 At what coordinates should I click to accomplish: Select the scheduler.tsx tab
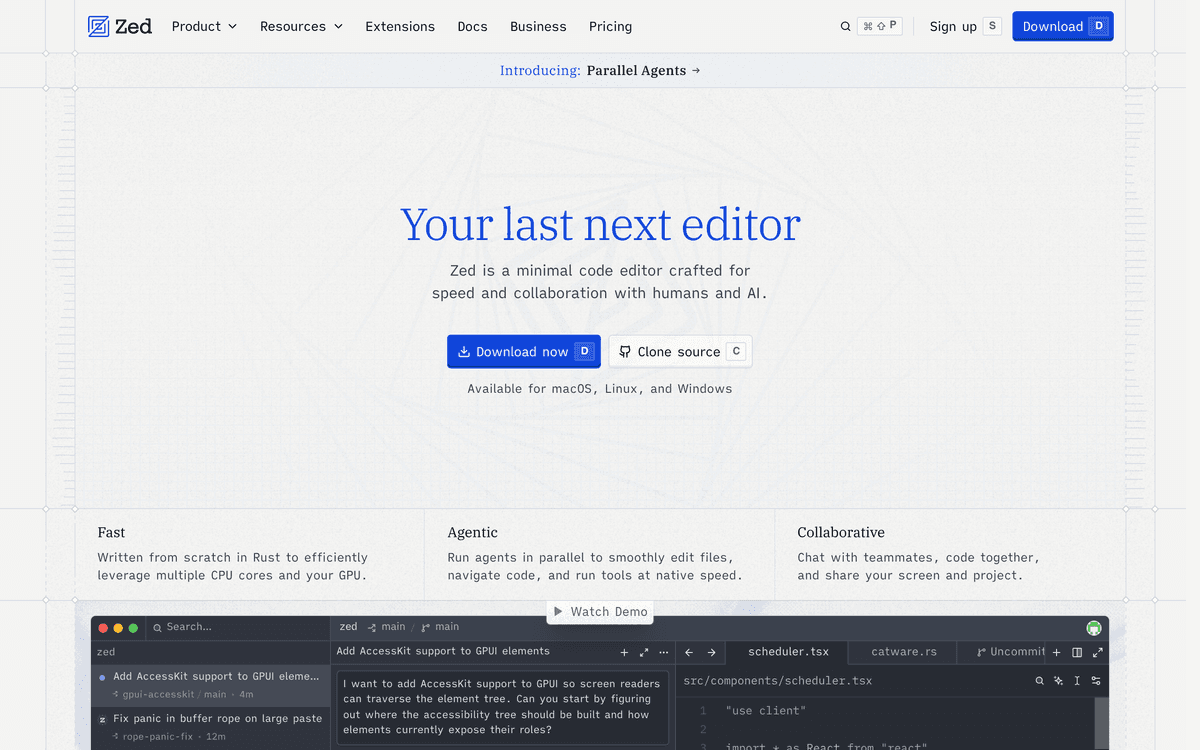tap(788, 652)
